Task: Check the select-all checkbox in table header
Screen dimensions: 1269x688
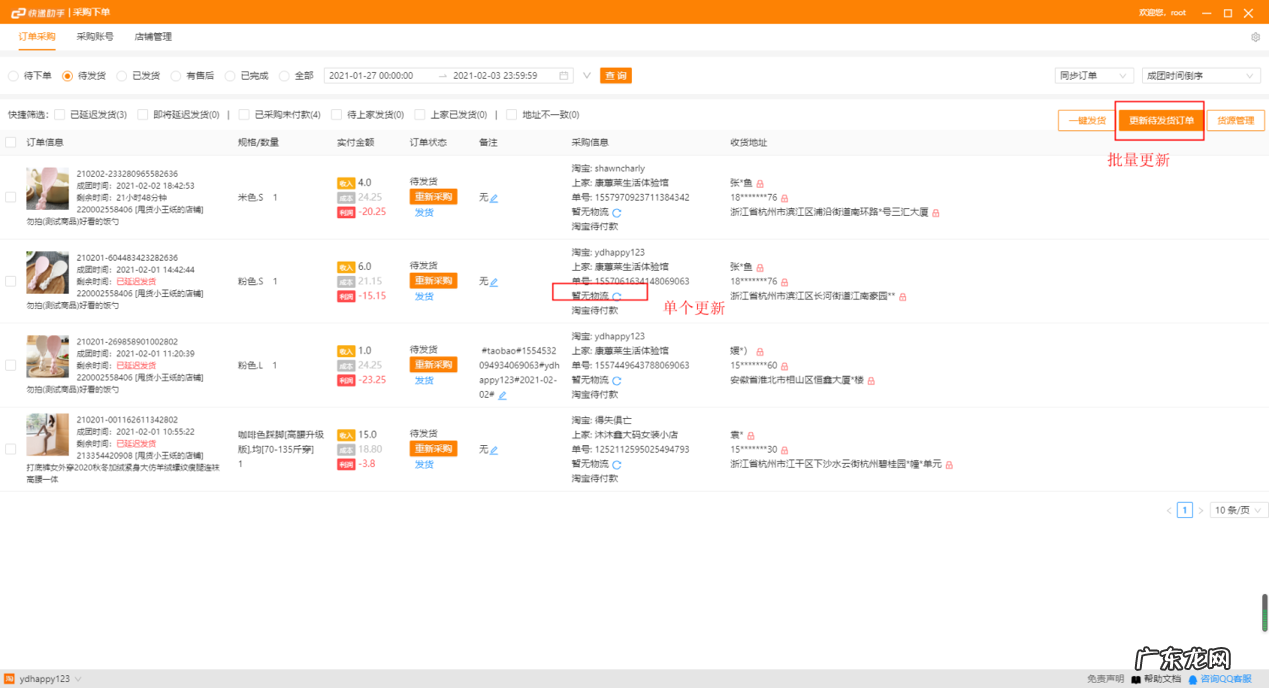Action: click(12, 142)
